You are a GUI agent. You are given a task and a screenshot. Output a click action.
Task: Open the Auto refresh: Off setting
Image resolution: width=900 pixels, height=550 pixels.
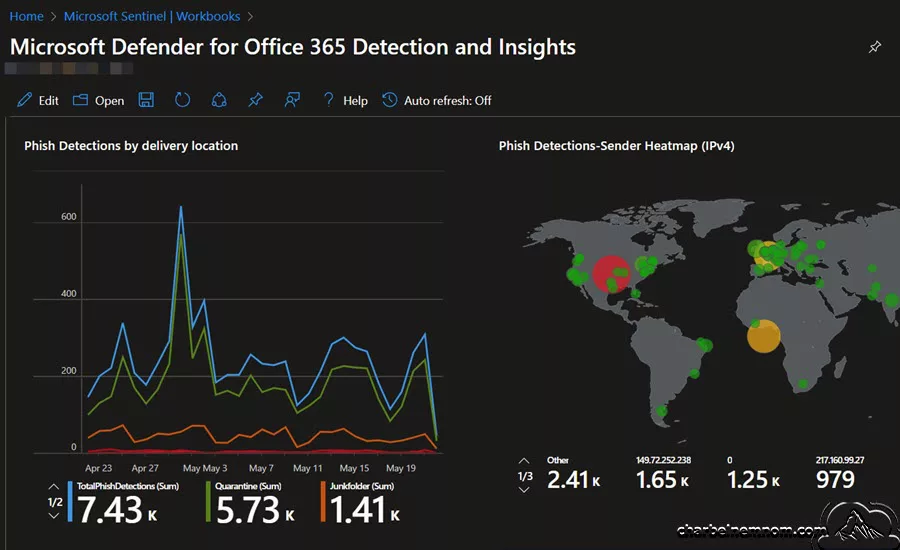(x=448, y=101)
